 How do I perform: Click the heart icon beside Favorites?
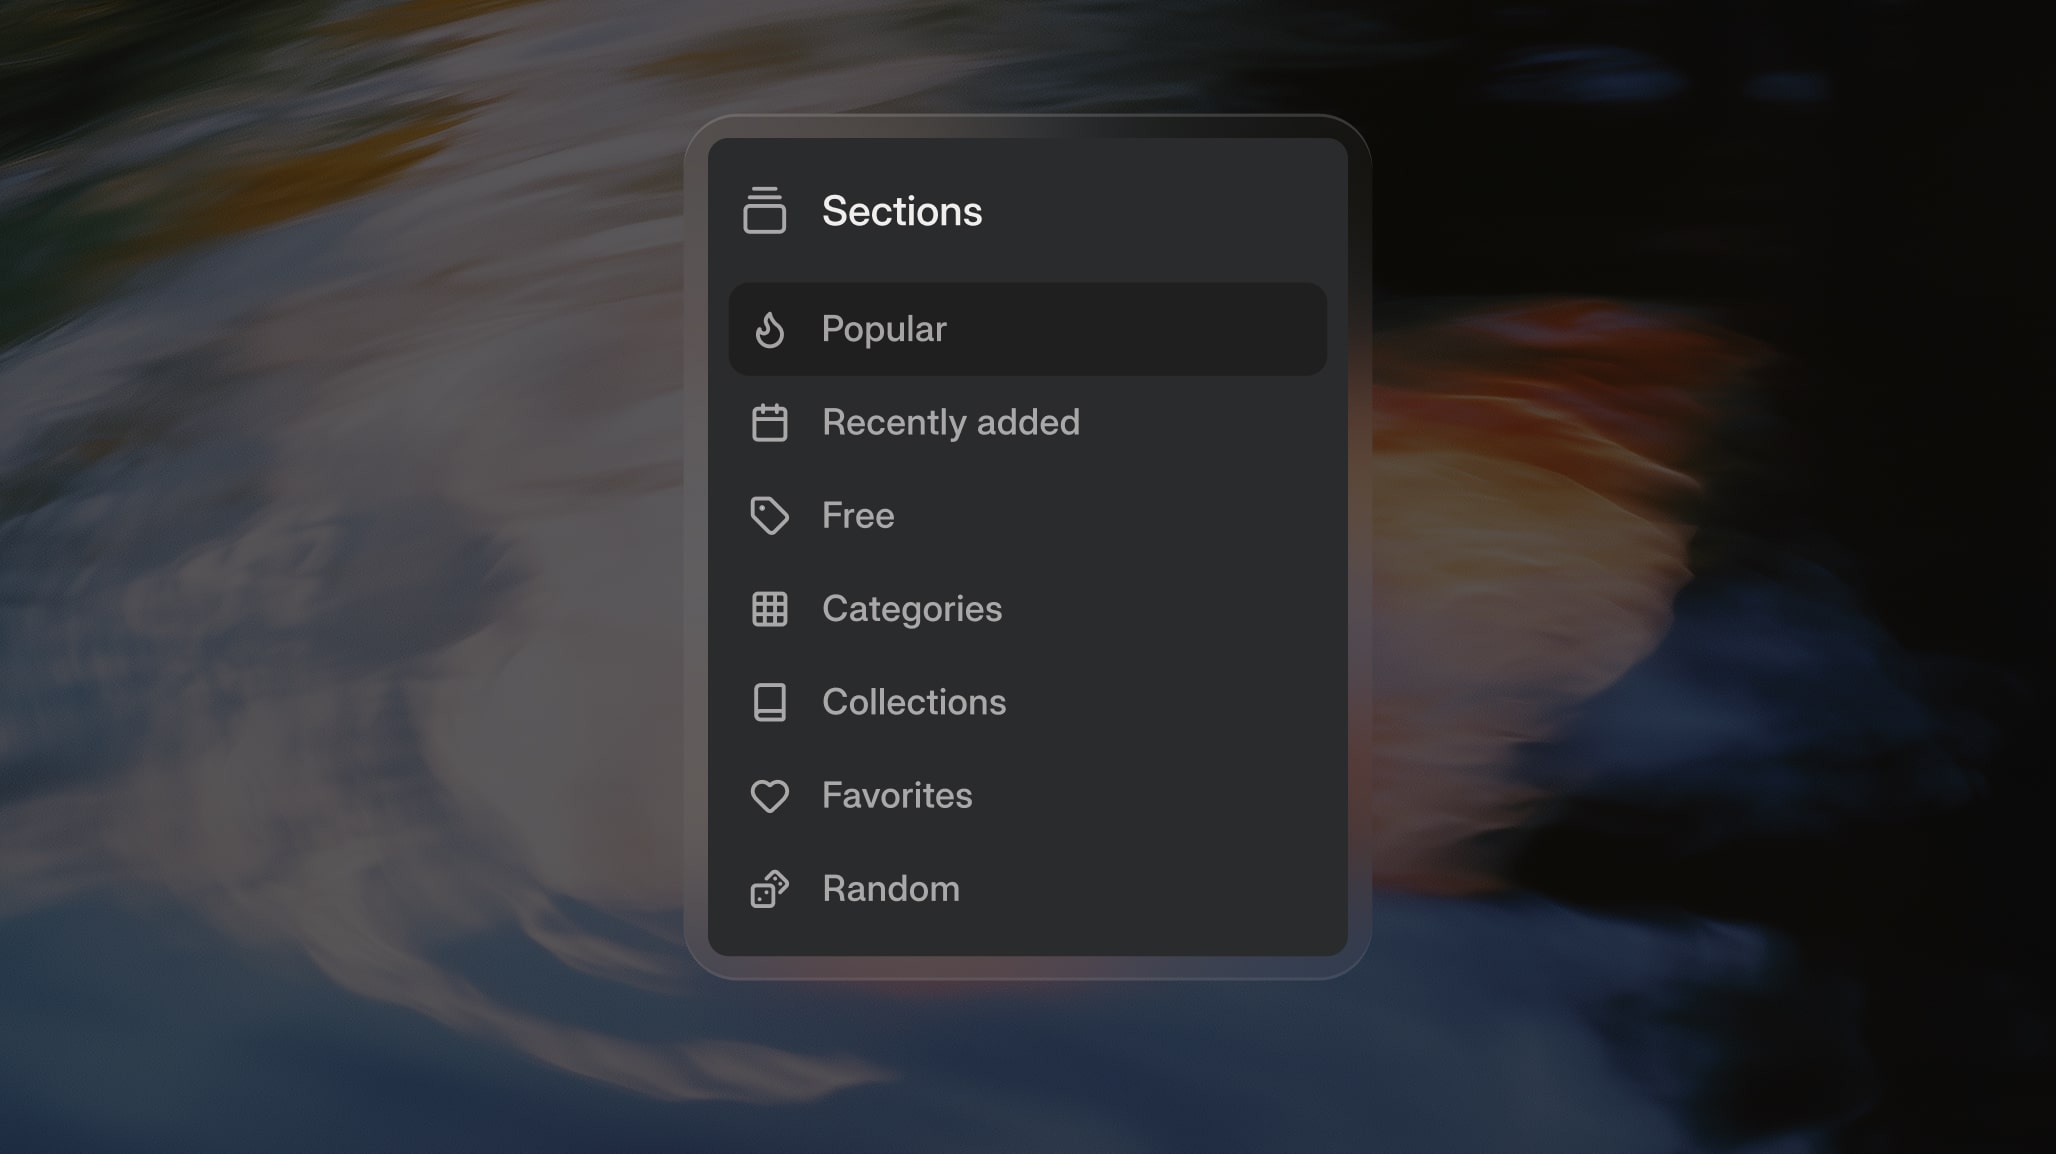pyautogui.click(x=769, y=796)
